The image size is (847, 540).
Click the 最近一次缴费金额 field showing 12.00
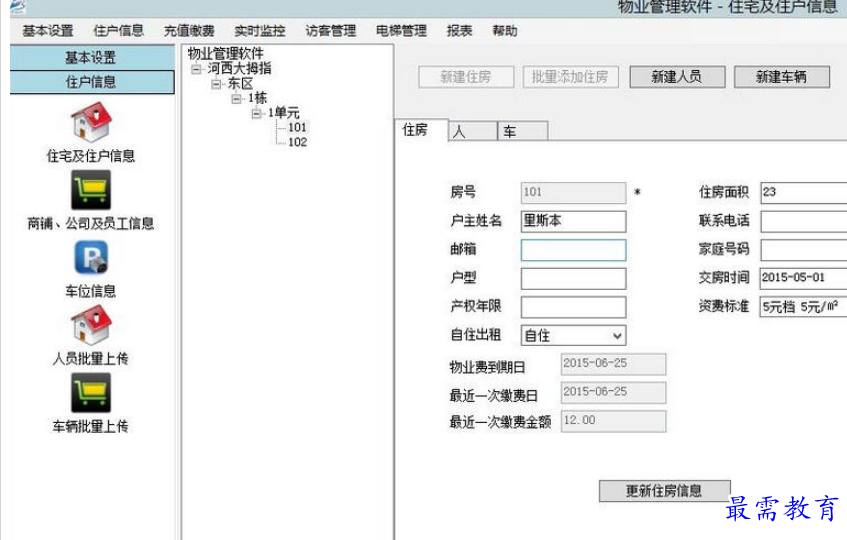[613, 421]
